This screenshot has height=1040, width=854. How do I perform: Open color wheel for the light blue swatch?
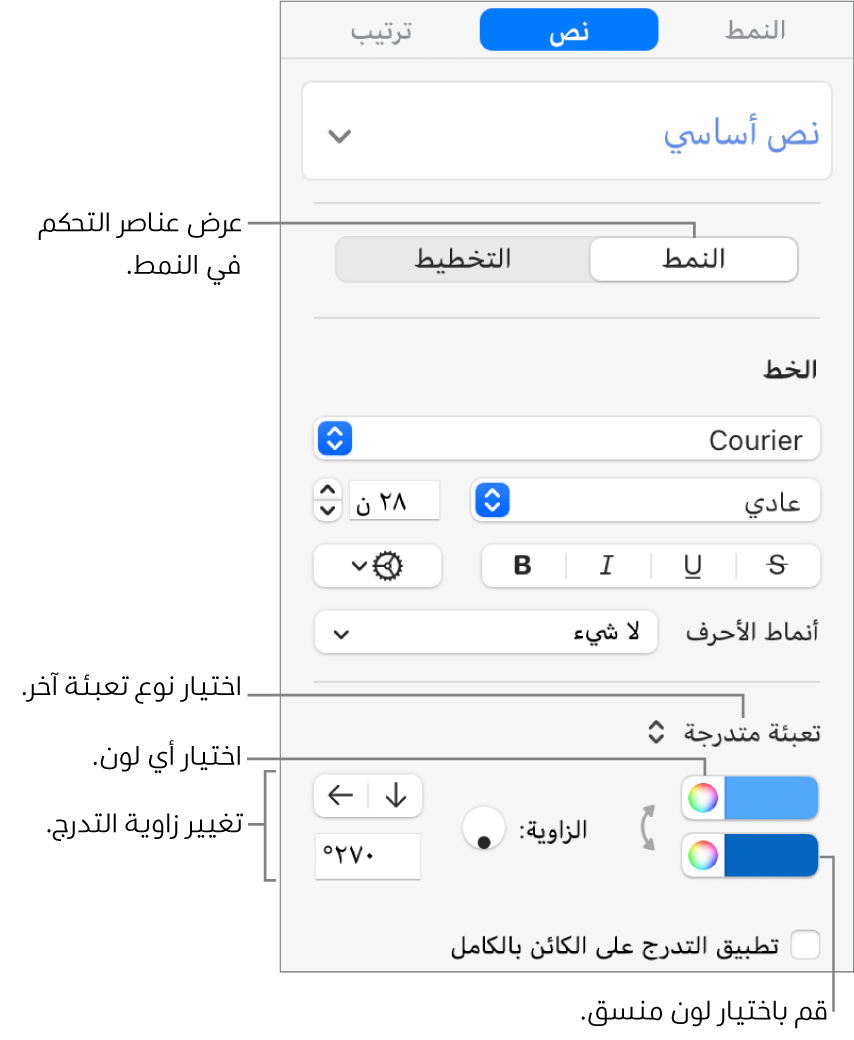(703, 798)
